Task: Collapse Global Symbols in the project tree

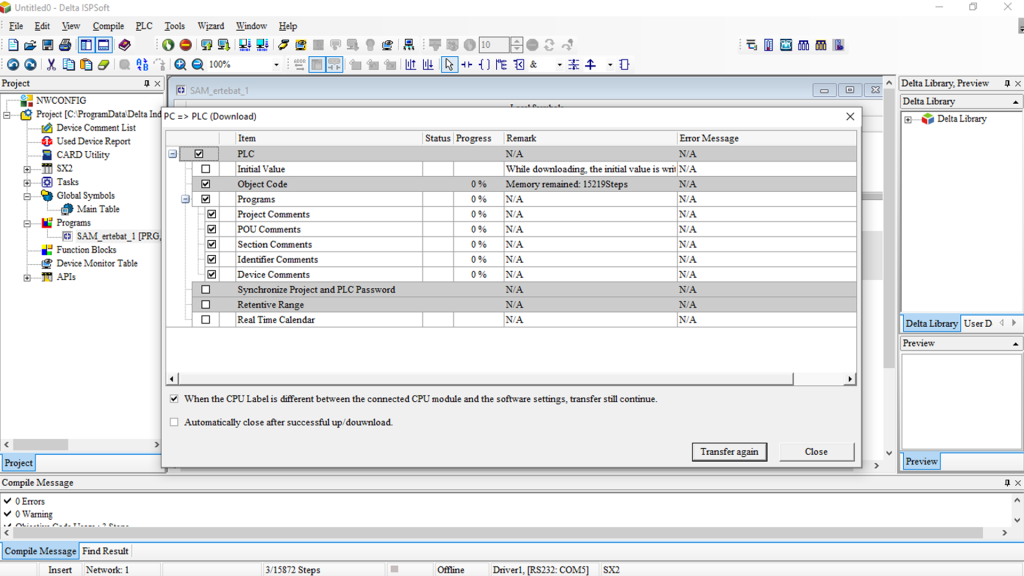Action: pos(27,196)
